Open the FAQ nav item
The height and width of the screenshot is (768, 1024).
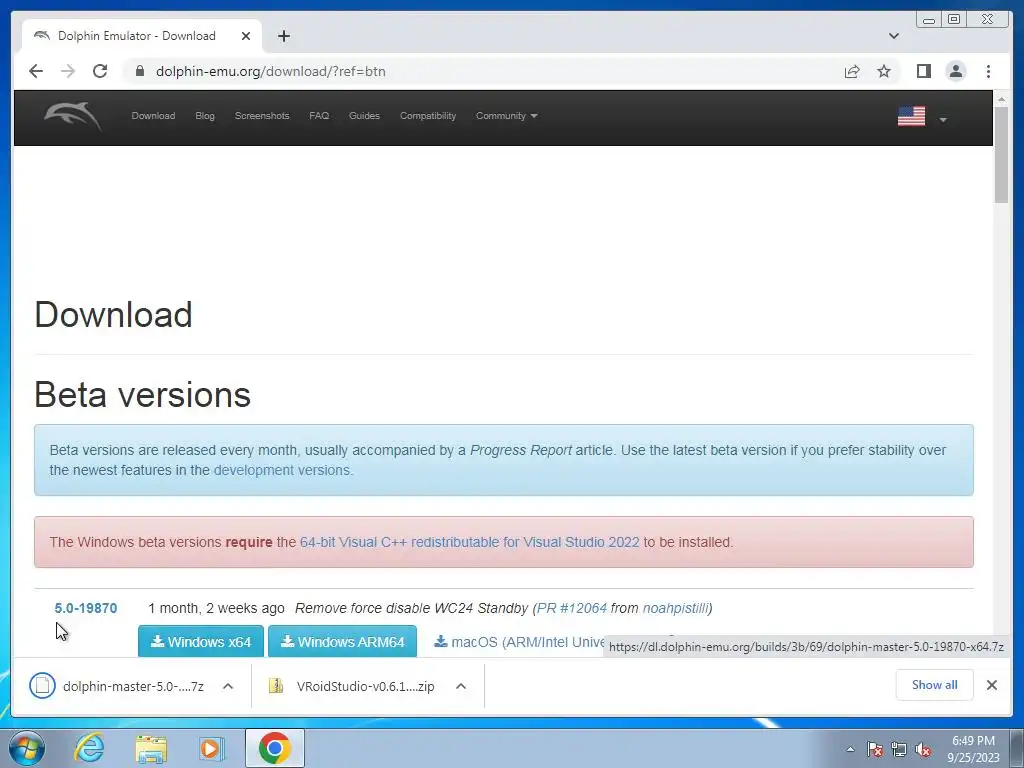coord(319,116)
